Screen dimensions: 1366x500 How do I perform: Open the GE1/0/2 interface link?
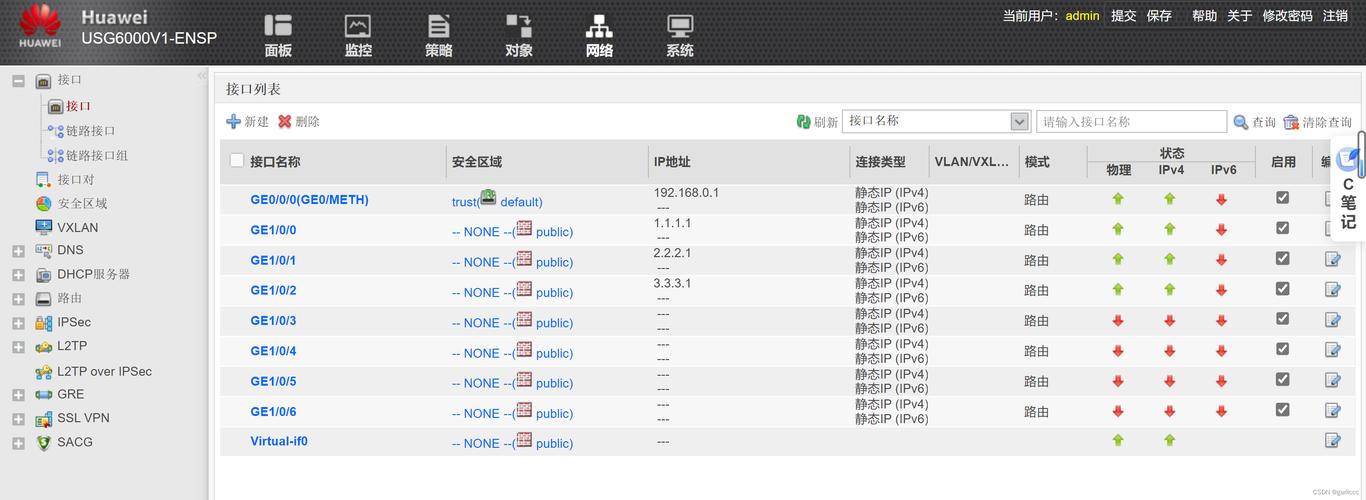click(x=273, y=291)
